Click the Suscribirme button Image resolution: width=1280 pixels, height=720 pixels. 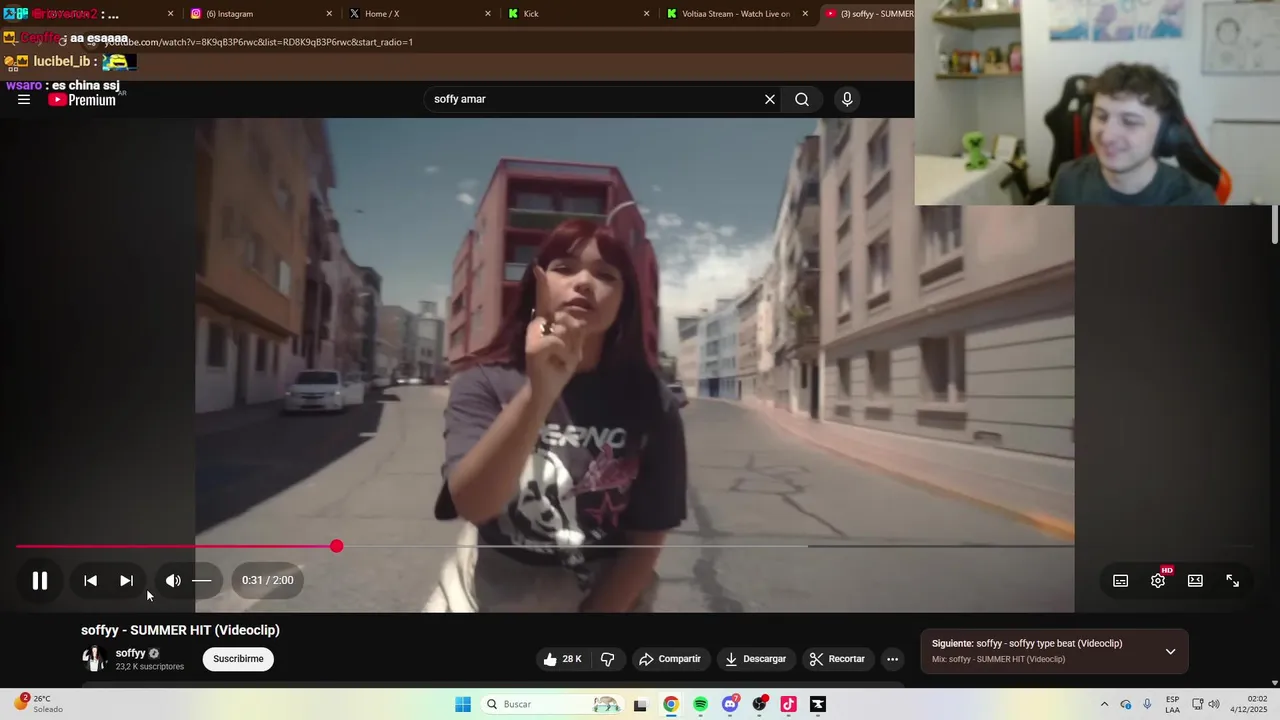click(238, 659)
